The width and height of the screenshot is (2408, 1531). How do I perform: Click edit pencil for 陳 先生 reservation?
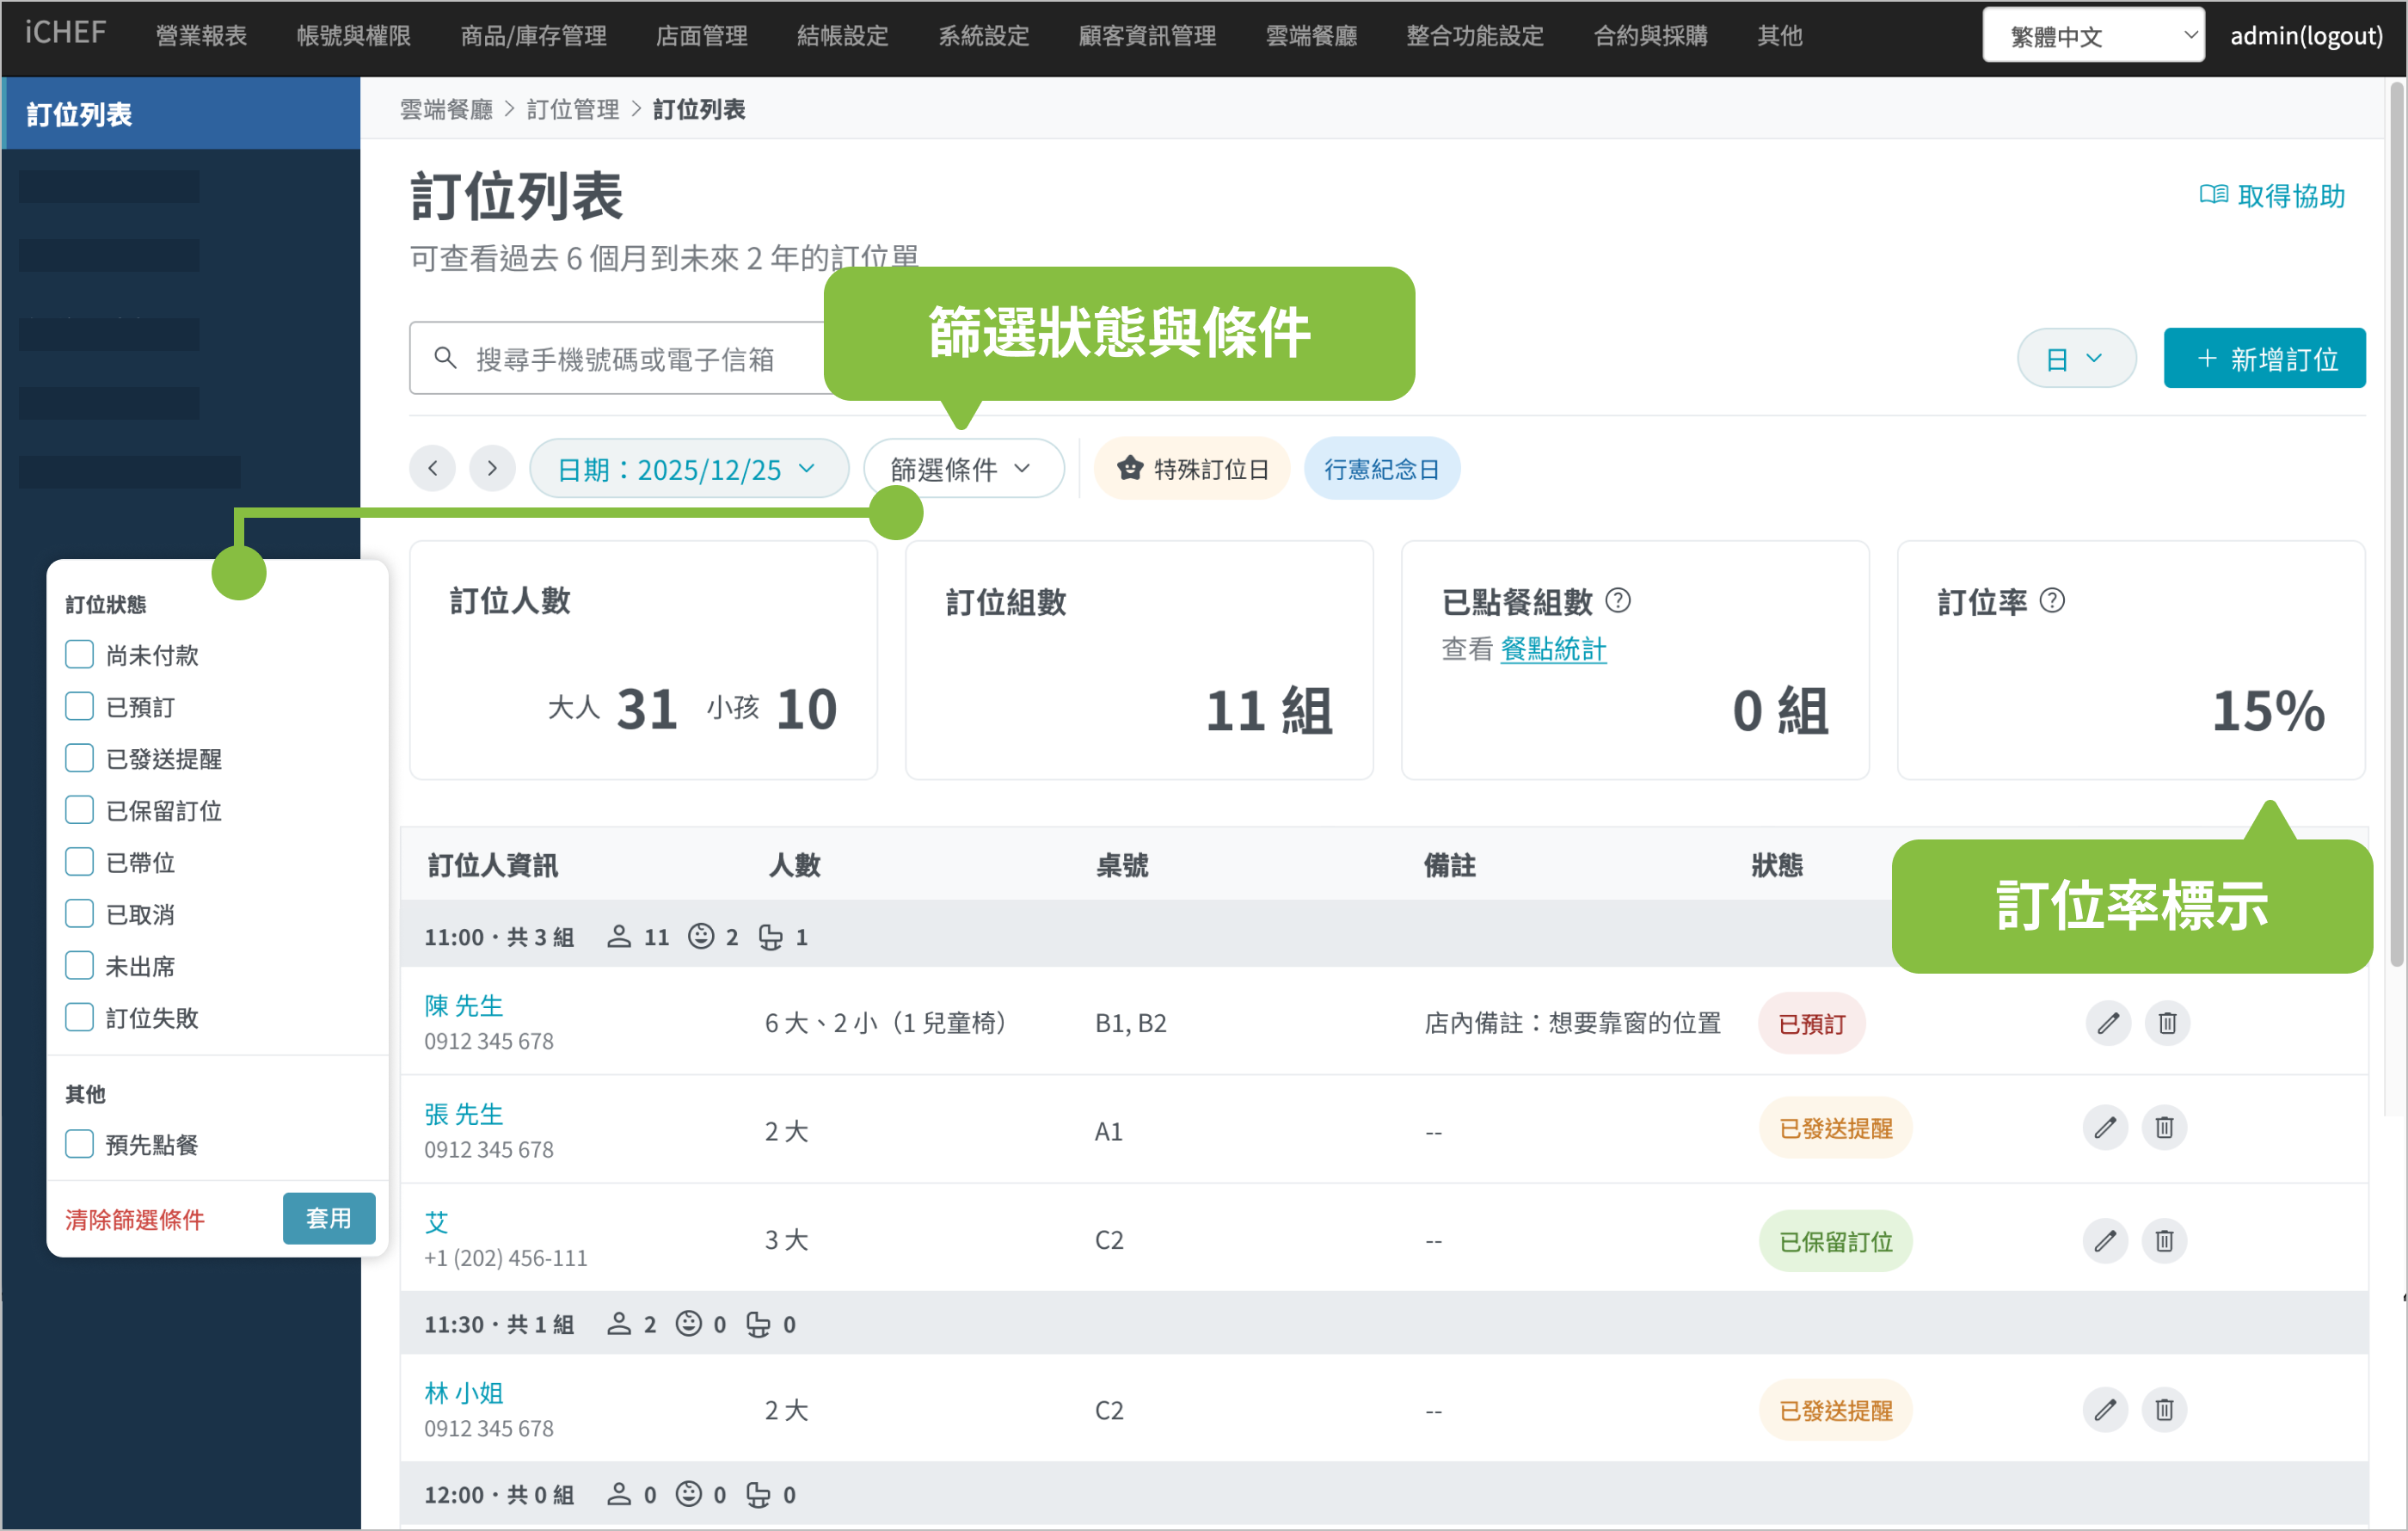(2107, 1023)
